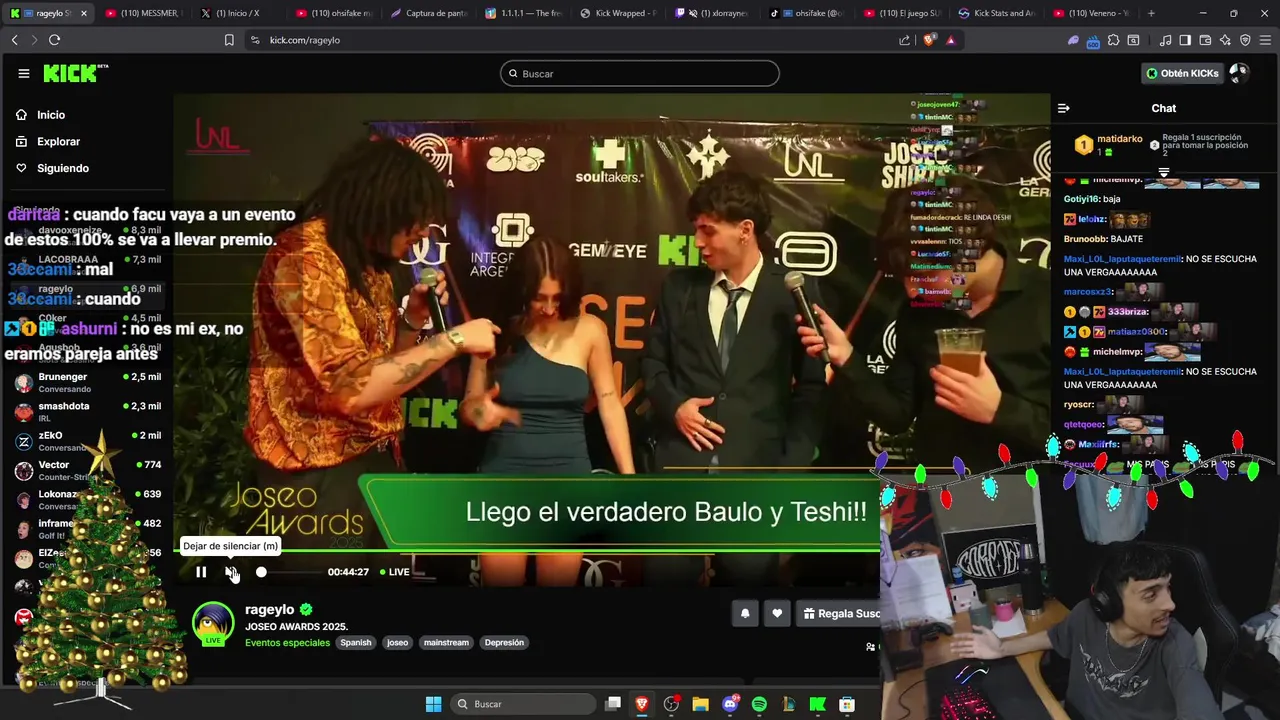Viewport: 1280px width, 720px height.
Task: Select the mainstream tag
Action: coord(446,643)
